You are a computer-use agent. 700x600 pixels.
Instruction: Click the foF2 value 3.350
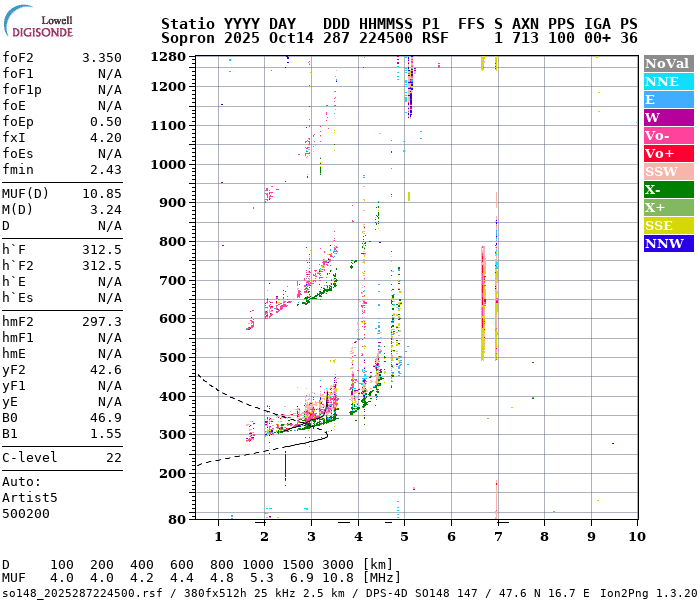click(101, 58)
